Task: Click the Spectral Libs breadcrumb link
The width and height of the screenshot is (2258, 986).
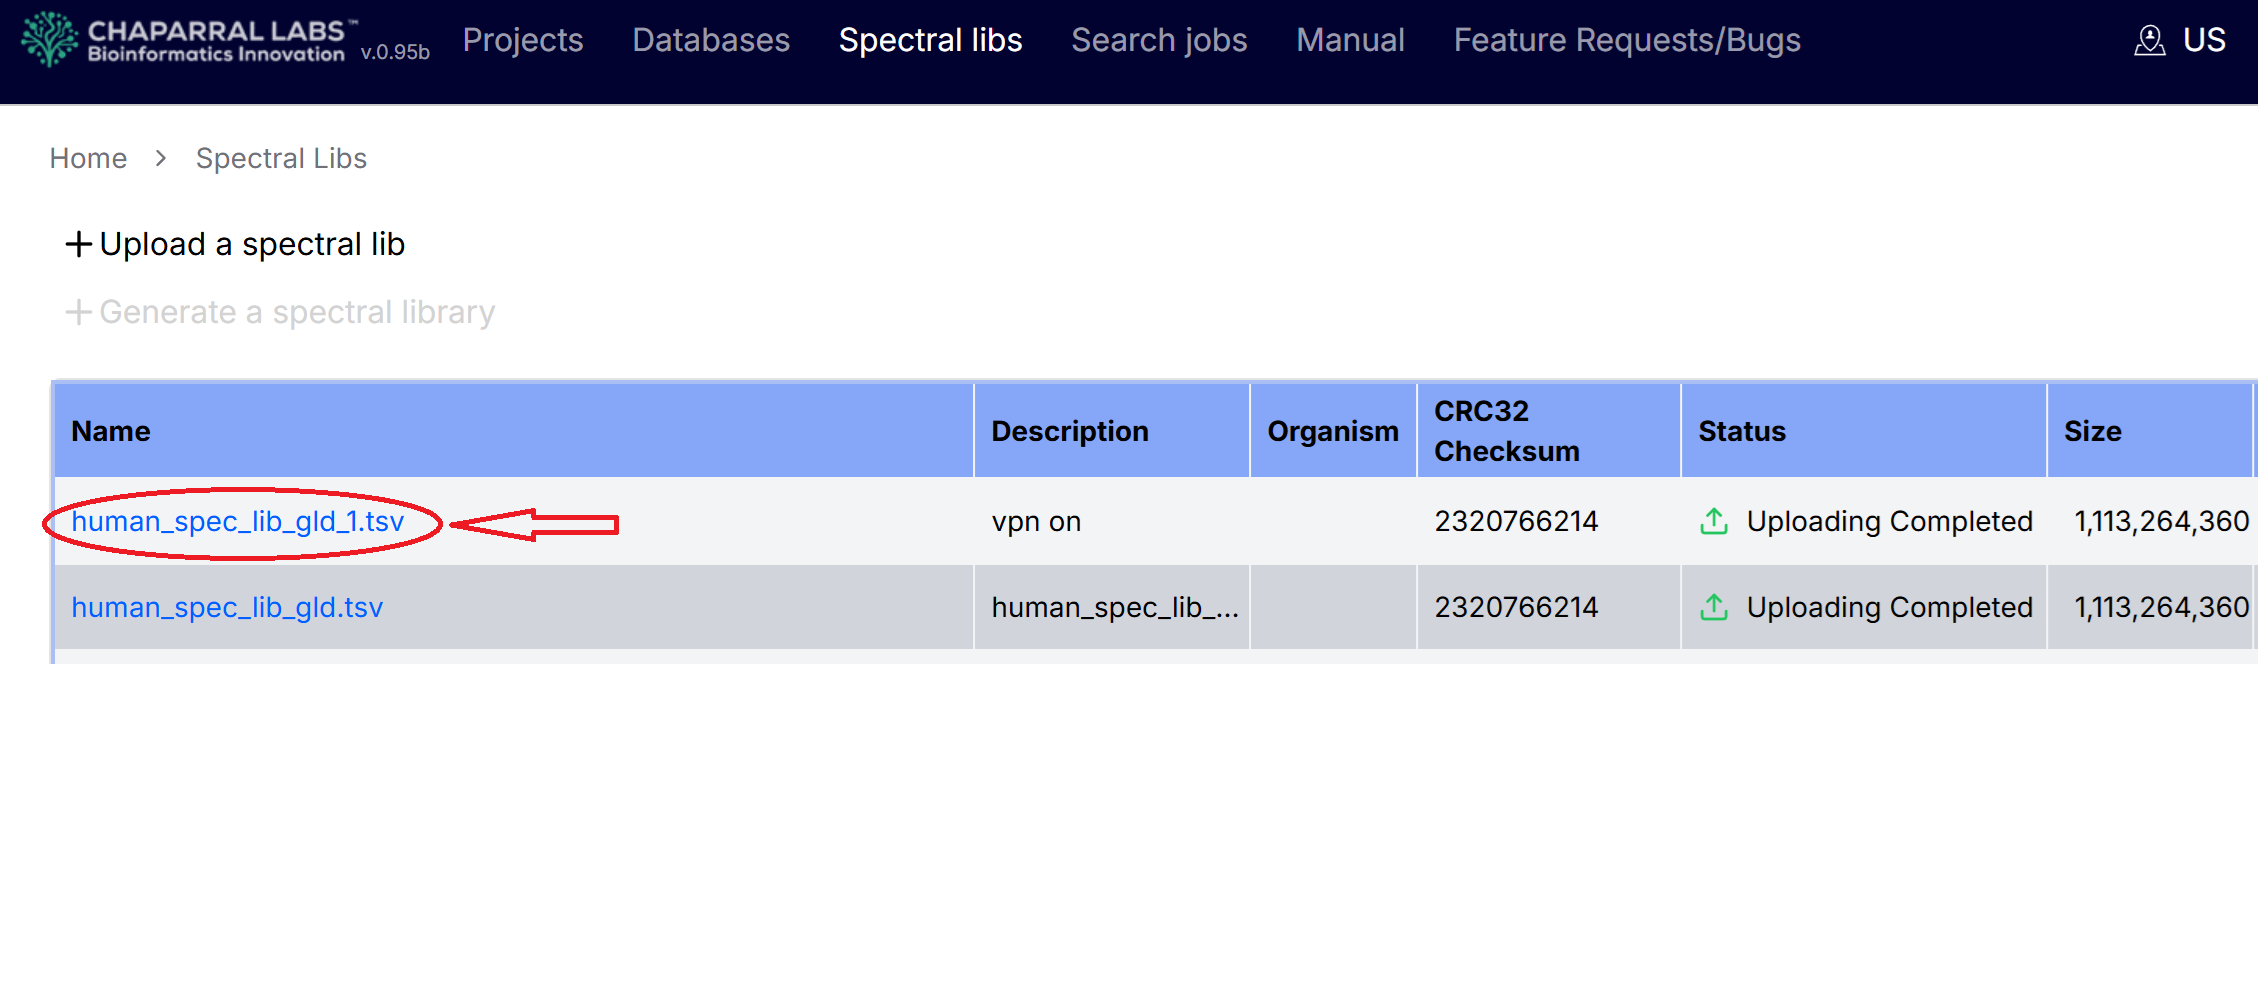Action: 281,158
